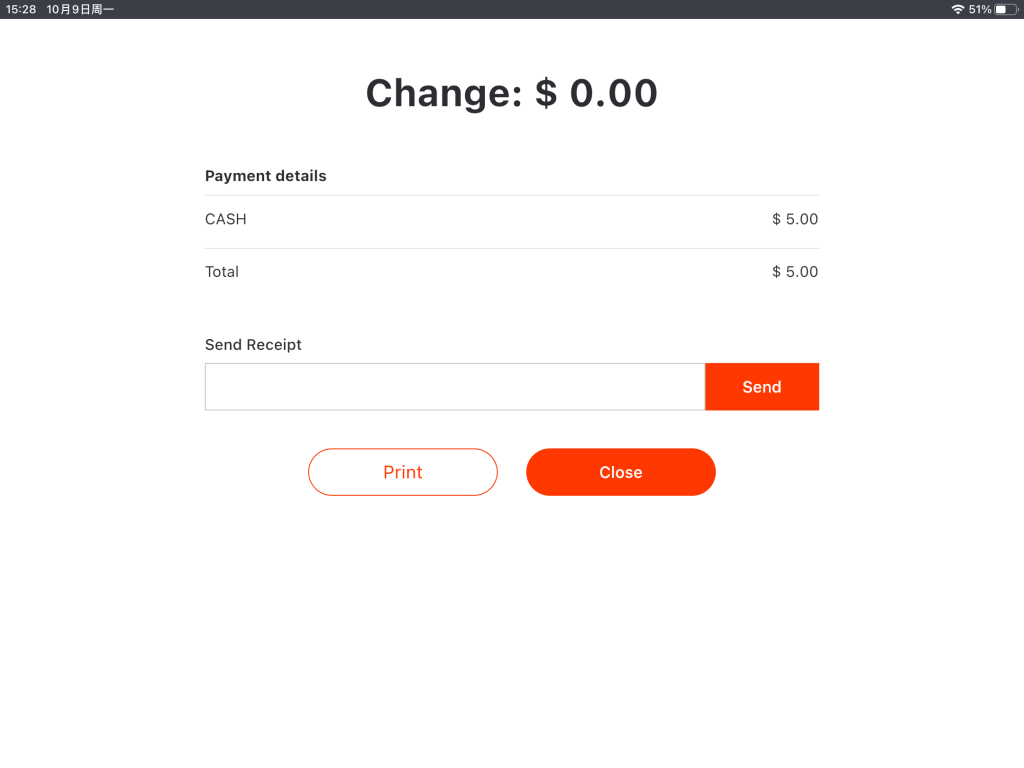The width and height of the screenshot is (1024, 768).
Task: Tap the 15:28 clock in status bar
Action: click(x=21, y=9)
